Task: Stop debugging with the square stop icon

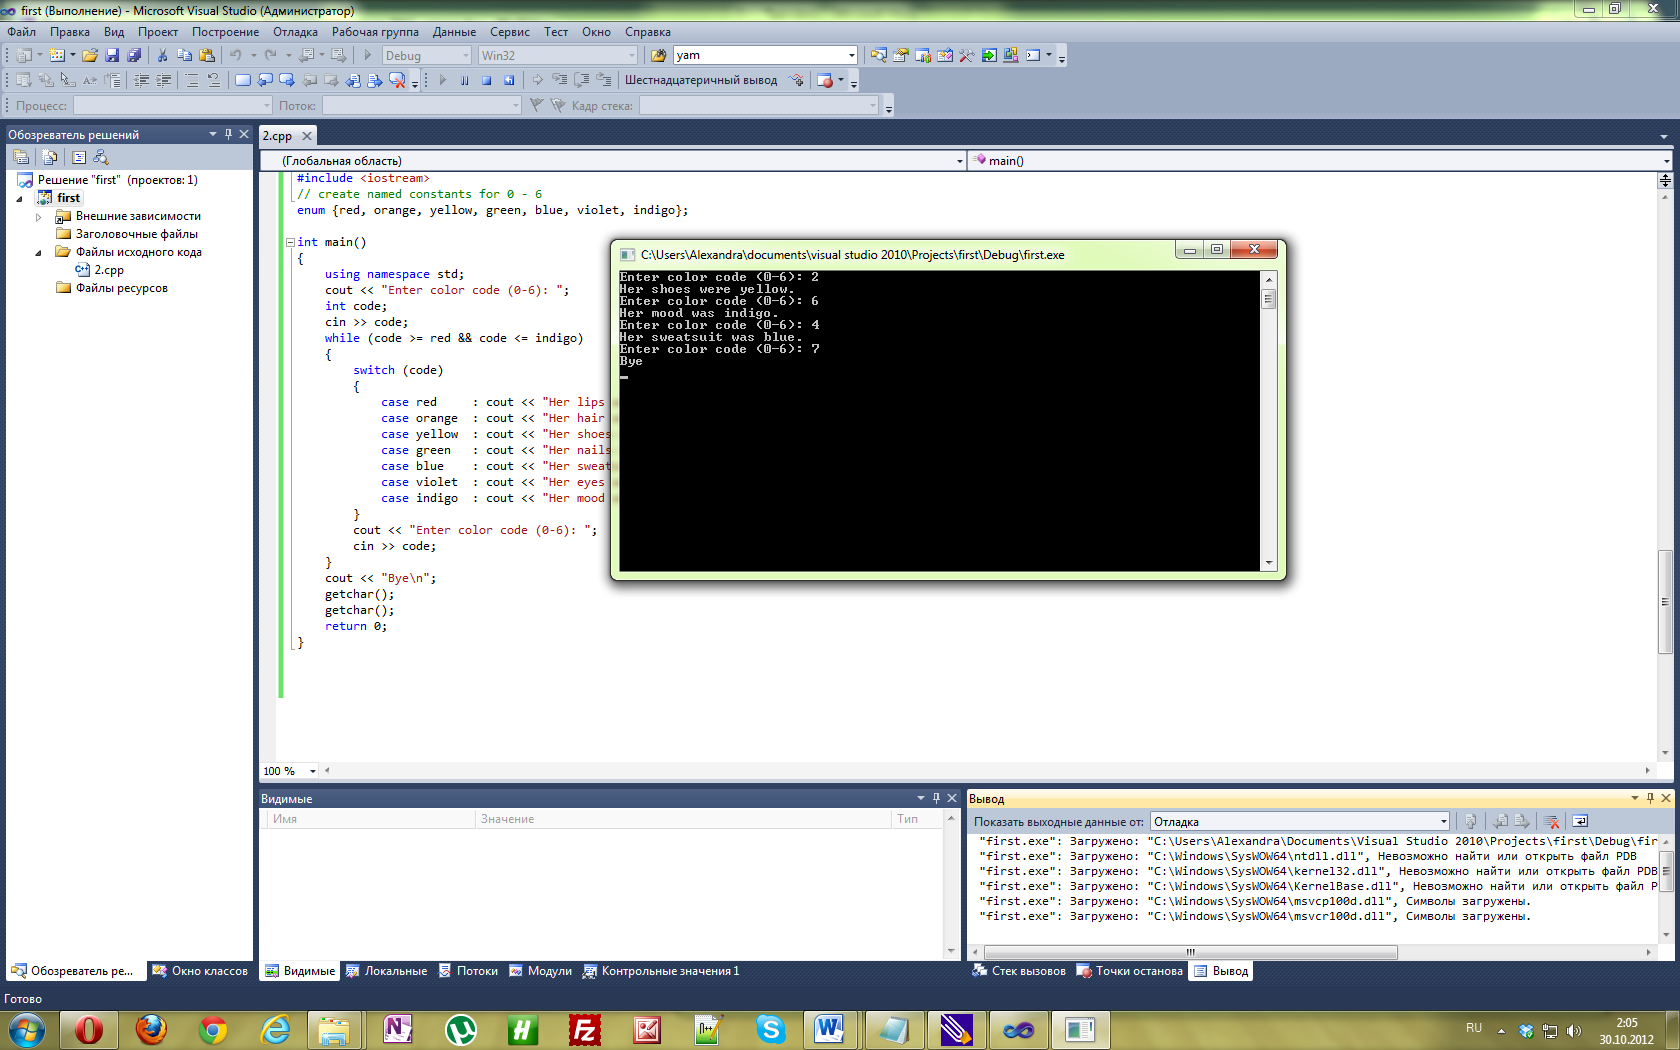Action: coord(486,80)
